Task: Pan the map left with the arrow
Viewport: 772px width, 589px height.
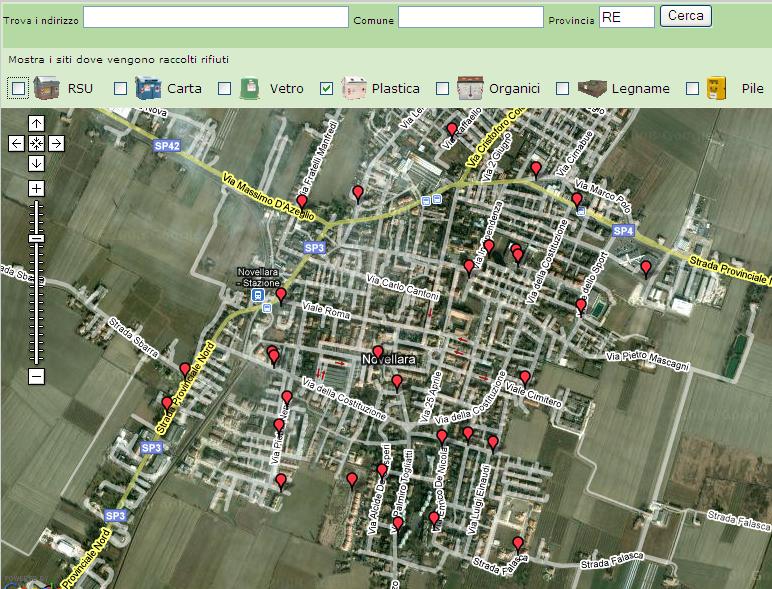Action: (16, 143)
